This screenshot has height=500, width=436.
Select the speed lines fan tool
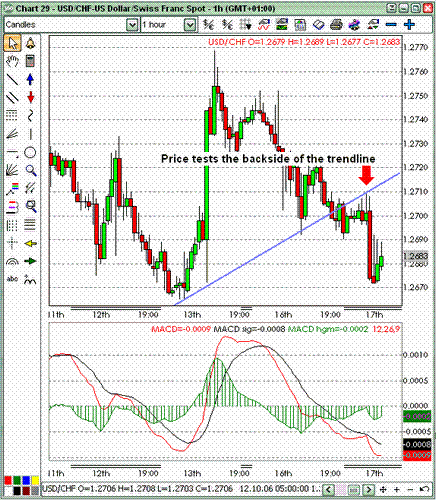click(12, 134)
